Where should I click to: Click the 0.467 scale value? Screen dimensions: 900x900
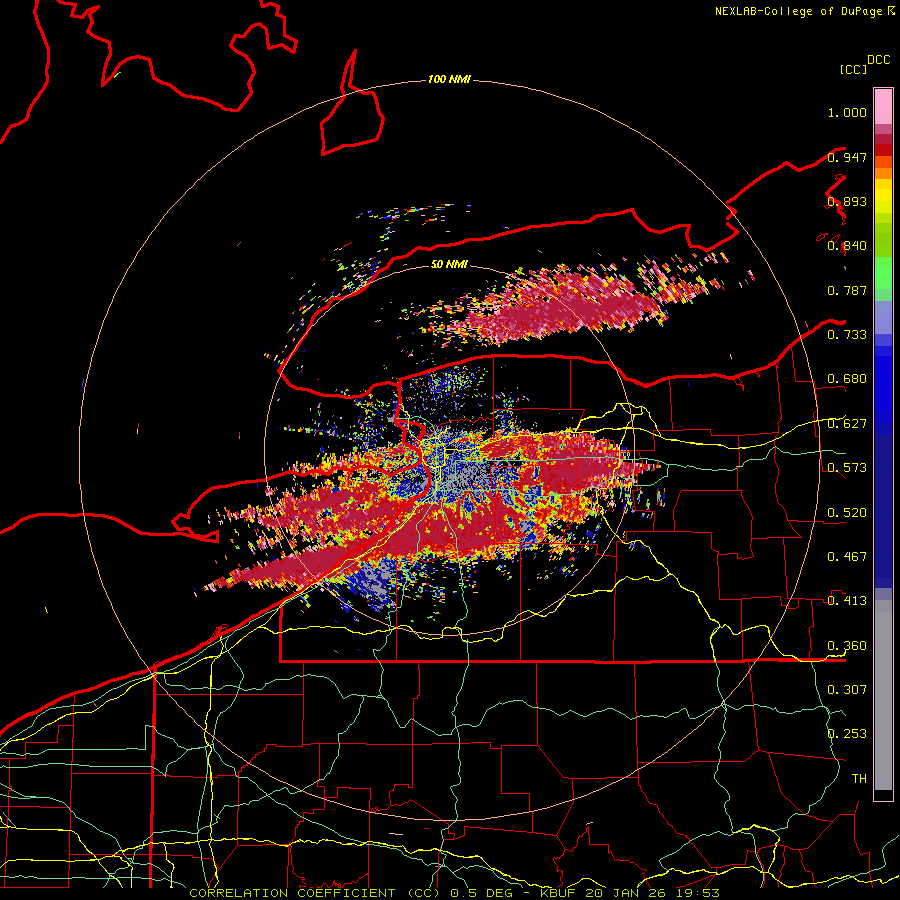[x=847, y=557]
